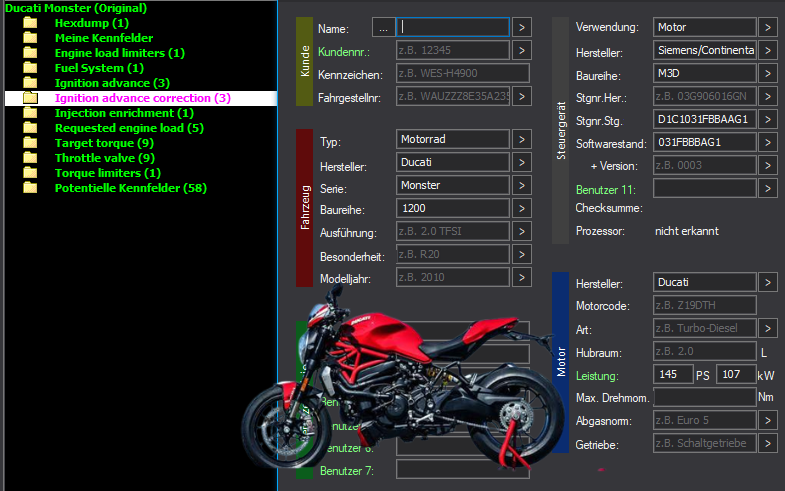Open arrow beside Art Turbo-Diesel field
Screen dimensions: 785x491
coord(767,328)
